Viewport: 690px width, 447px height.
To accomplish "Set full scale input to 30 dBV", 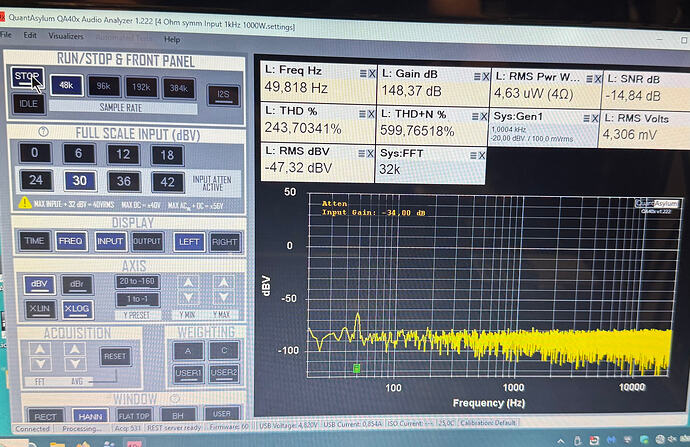I will [x=80, y=181].
